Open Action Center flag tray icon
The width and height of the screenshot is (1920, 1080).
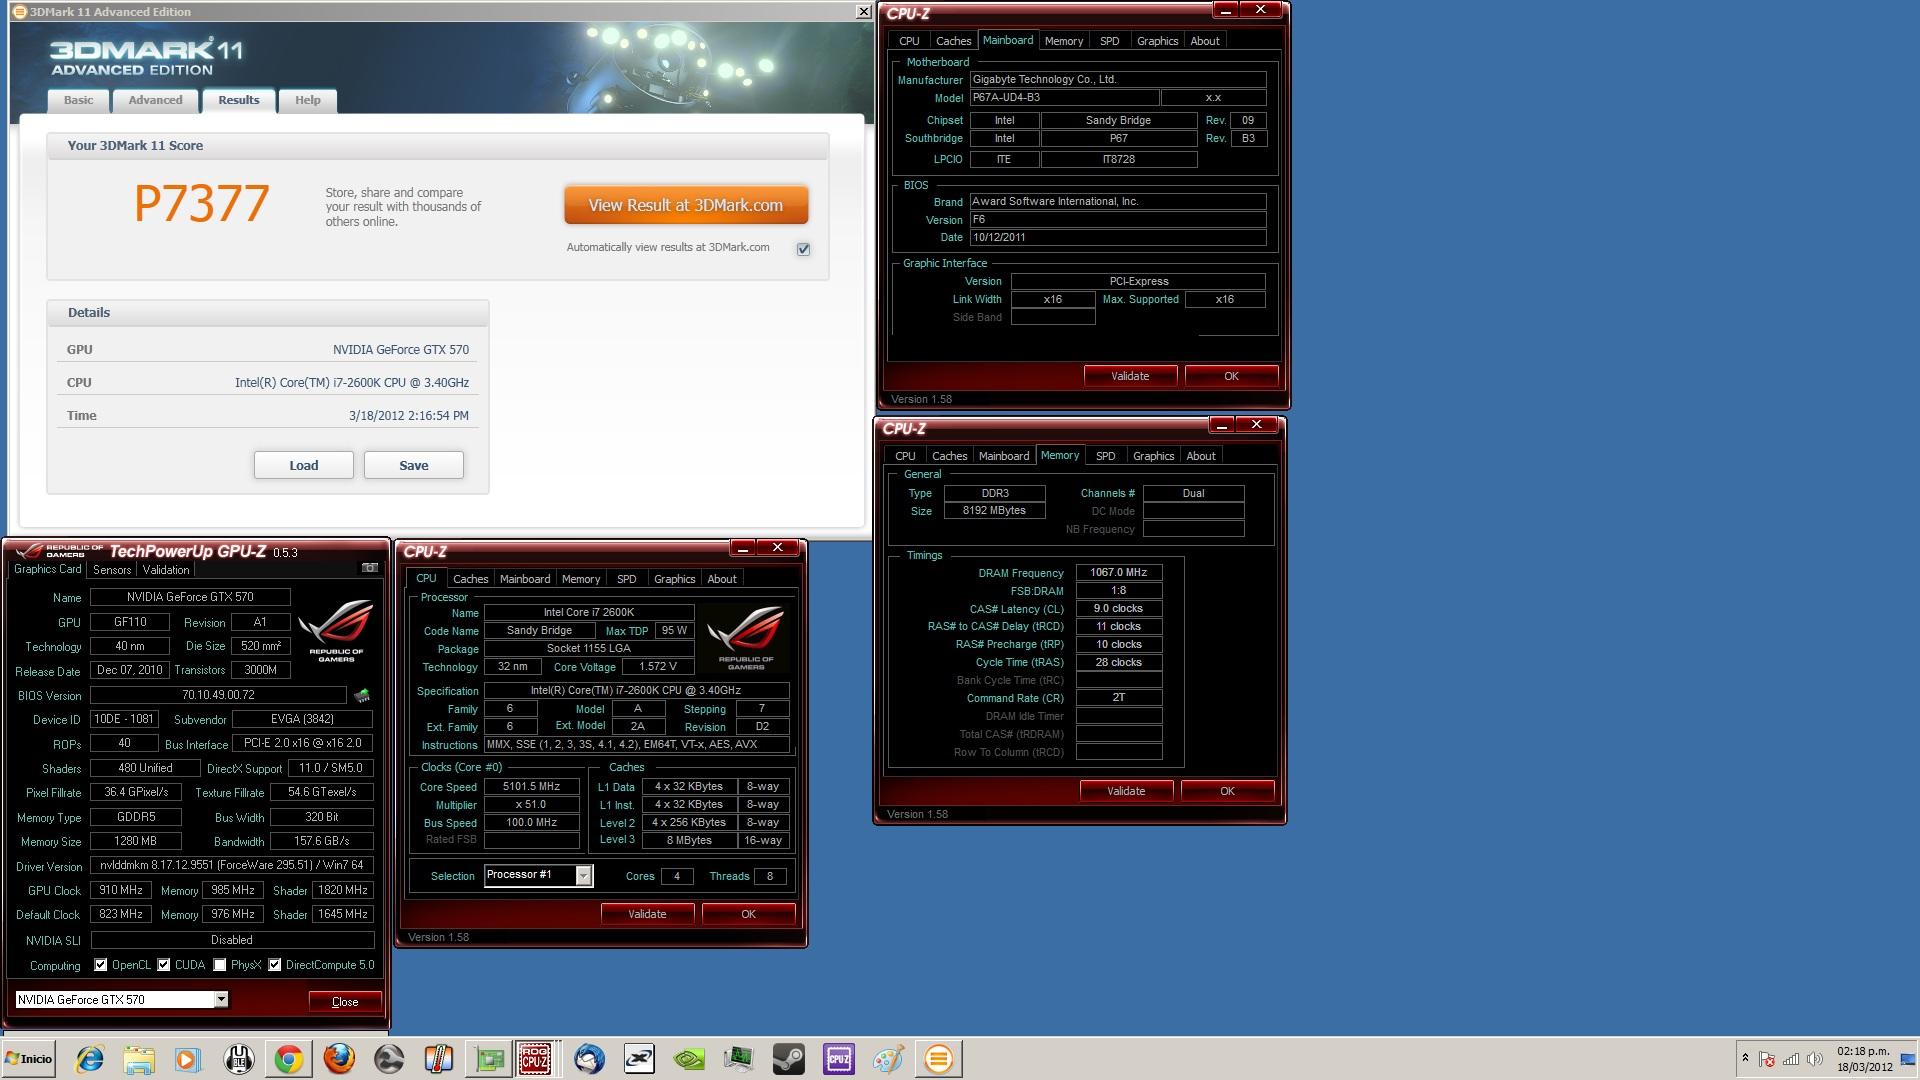click(1767, 1059)
